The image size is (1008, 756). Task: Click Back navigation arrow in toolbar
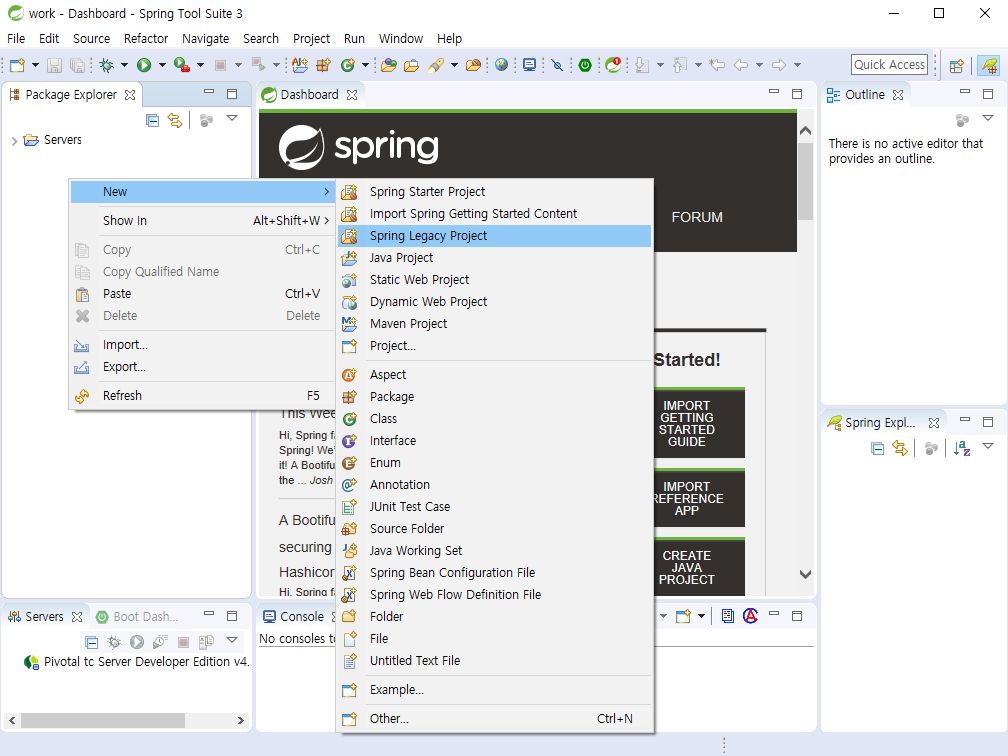coord(741,65)
